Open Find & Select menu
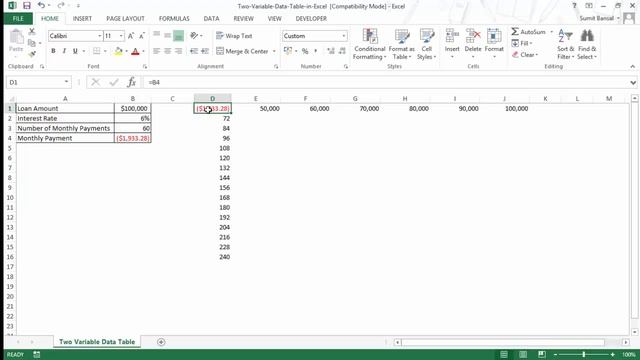The height and width of the screenshot is (360, 640). point(587,44)
